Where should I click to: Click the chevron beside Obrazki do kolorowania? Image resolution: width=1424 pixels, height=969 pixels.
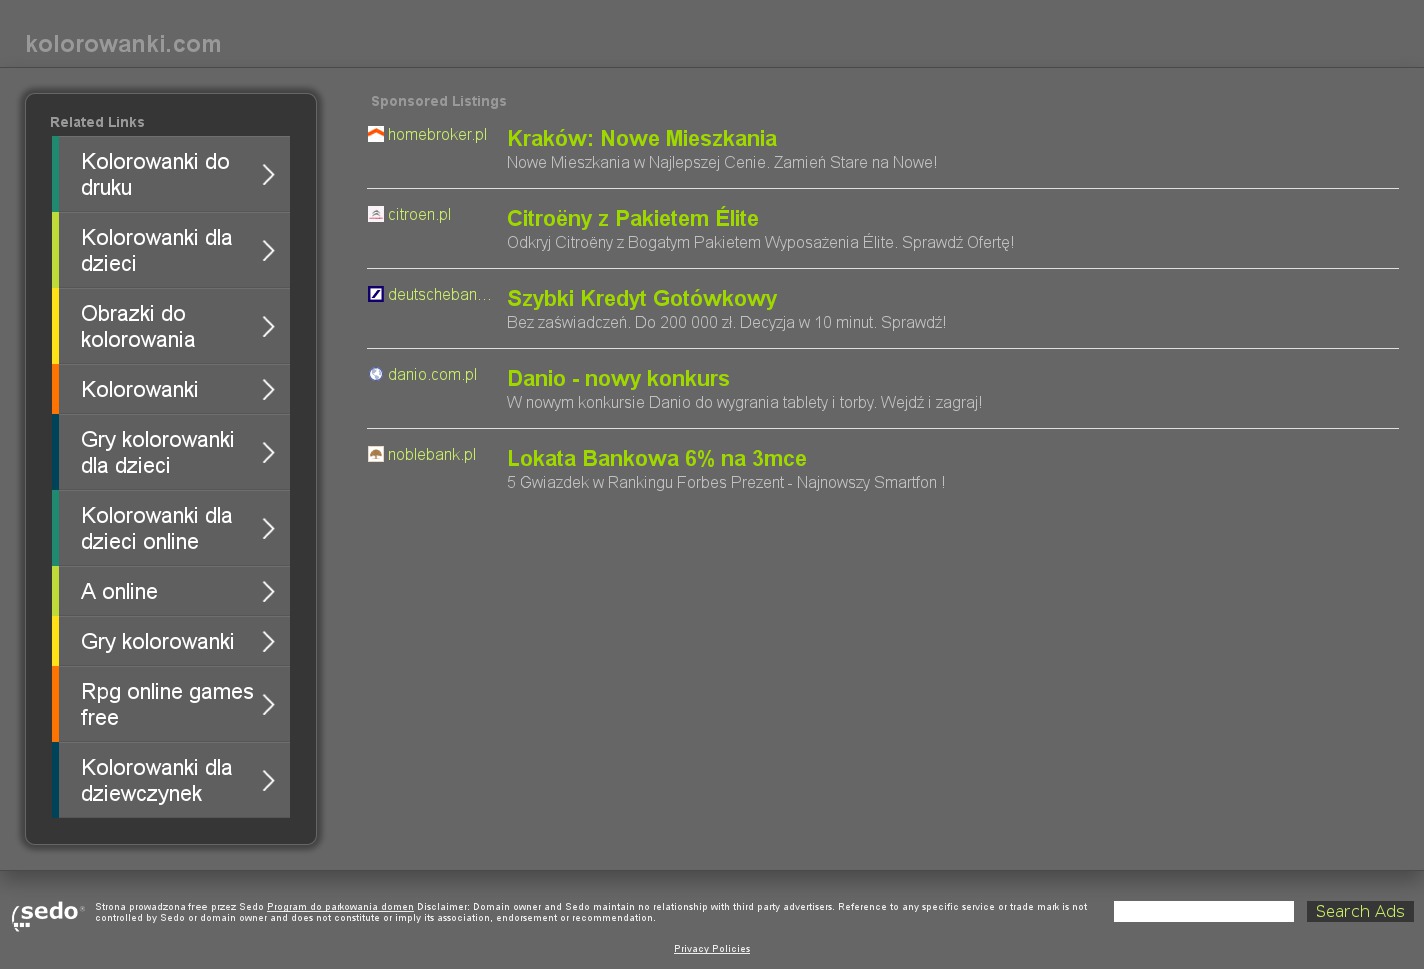[x=268, y=327]
